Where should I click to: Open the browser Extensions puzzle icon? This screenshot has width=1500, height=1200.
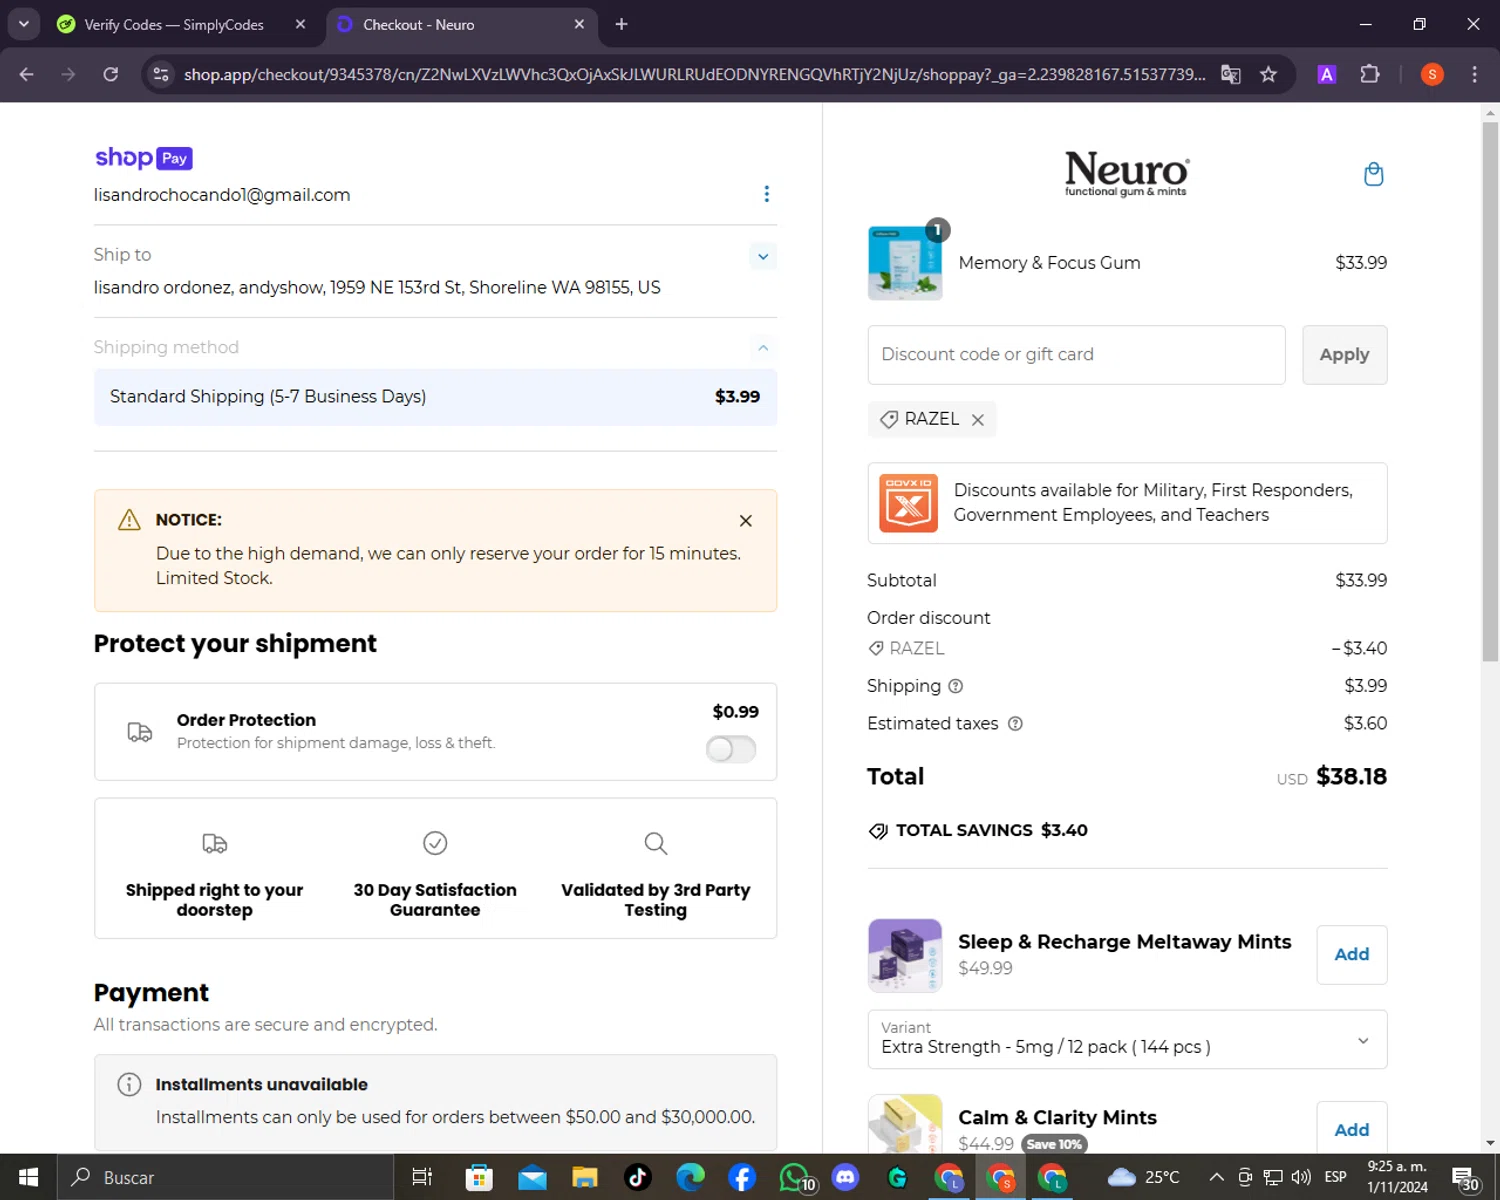click(1370, 75)
